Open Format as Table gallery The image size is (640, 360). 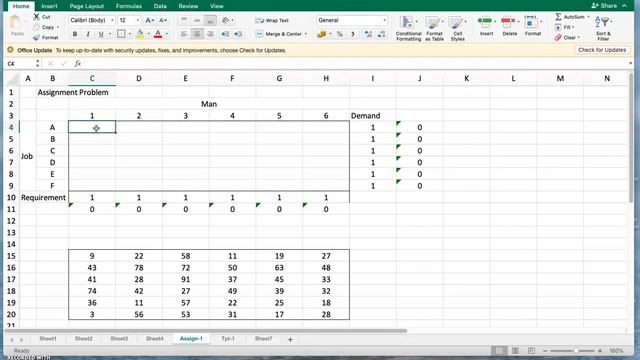point(434,29)
